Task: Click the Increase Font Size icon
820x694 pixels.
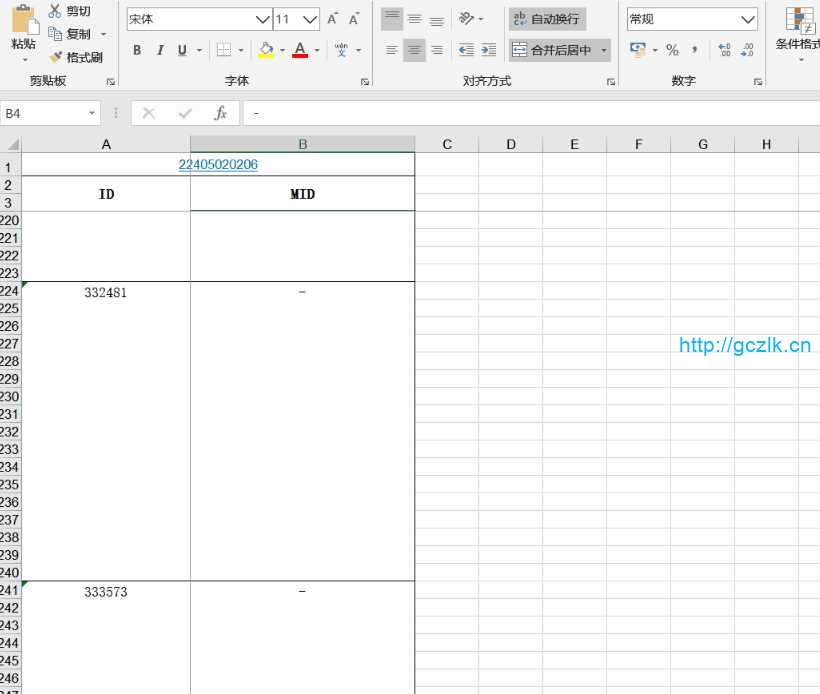Action: point(333,19)
